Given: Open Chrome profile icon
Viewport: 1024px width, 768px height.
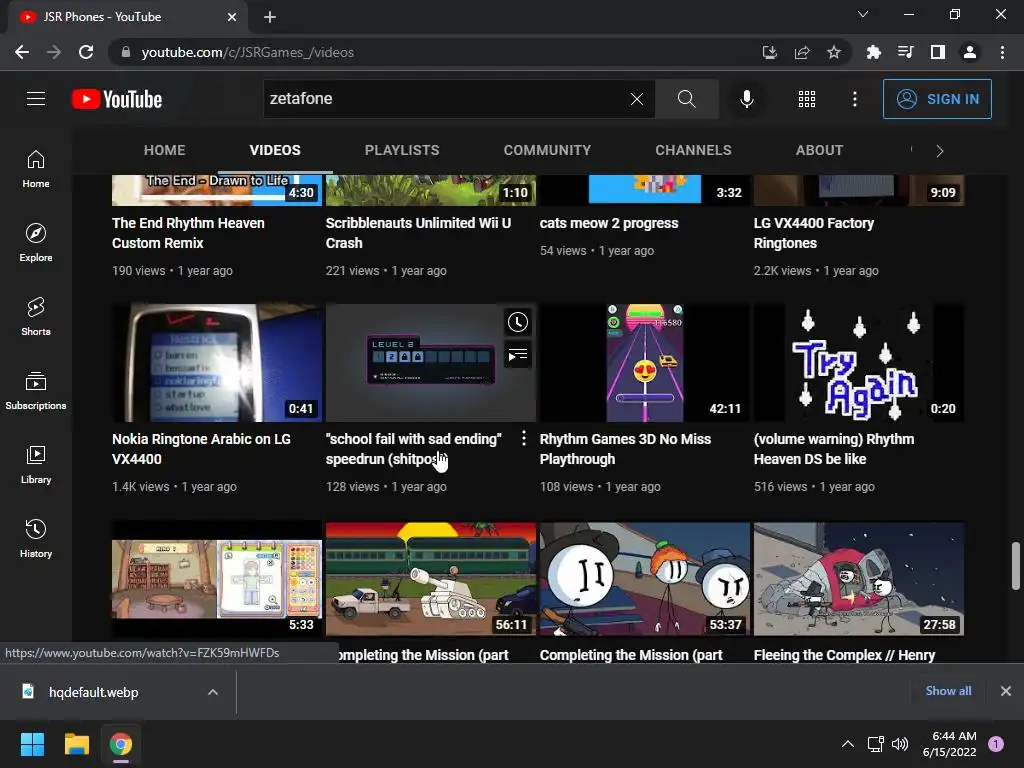Looking at the screenshot, I should click(970, 52).
